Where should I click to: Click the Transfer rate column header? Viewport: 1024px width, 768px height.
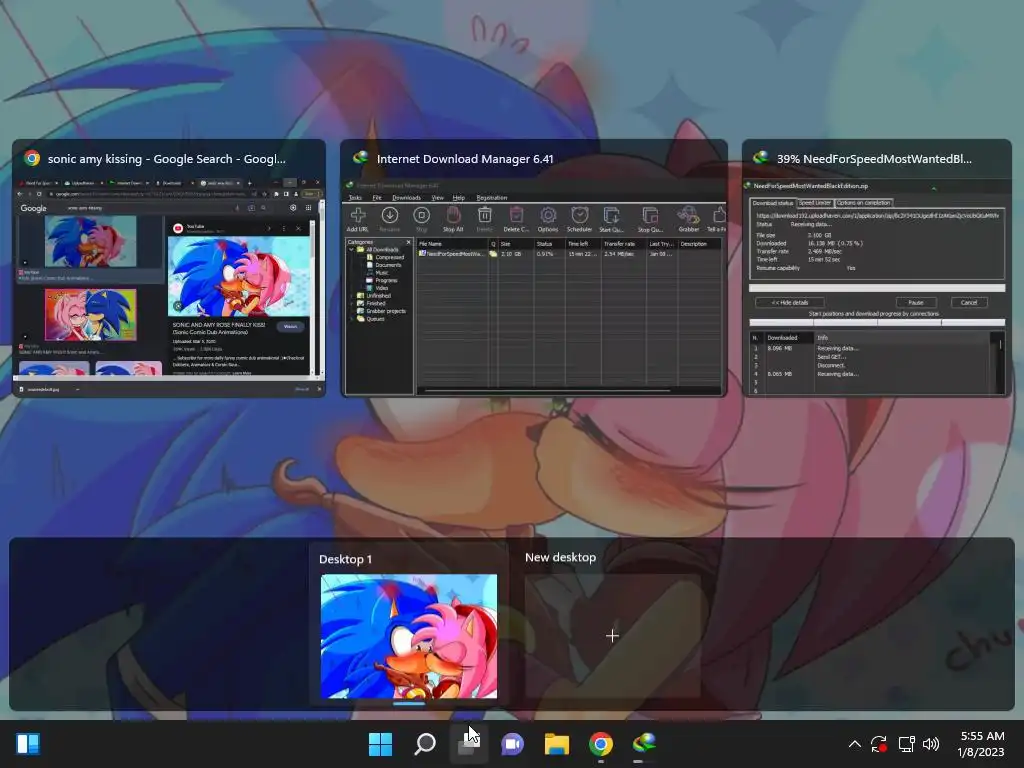624,244
